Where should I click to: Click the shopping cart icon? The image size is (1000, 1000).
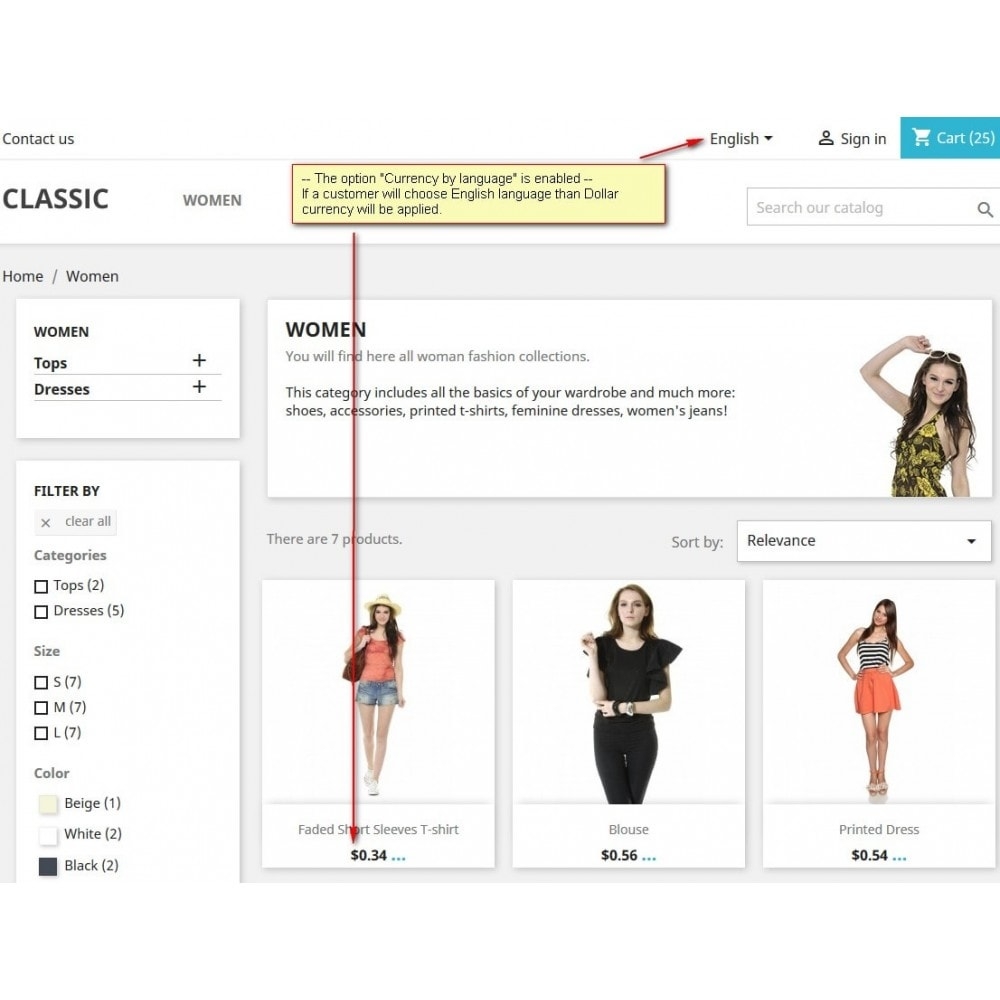click(x=921, y=137)
